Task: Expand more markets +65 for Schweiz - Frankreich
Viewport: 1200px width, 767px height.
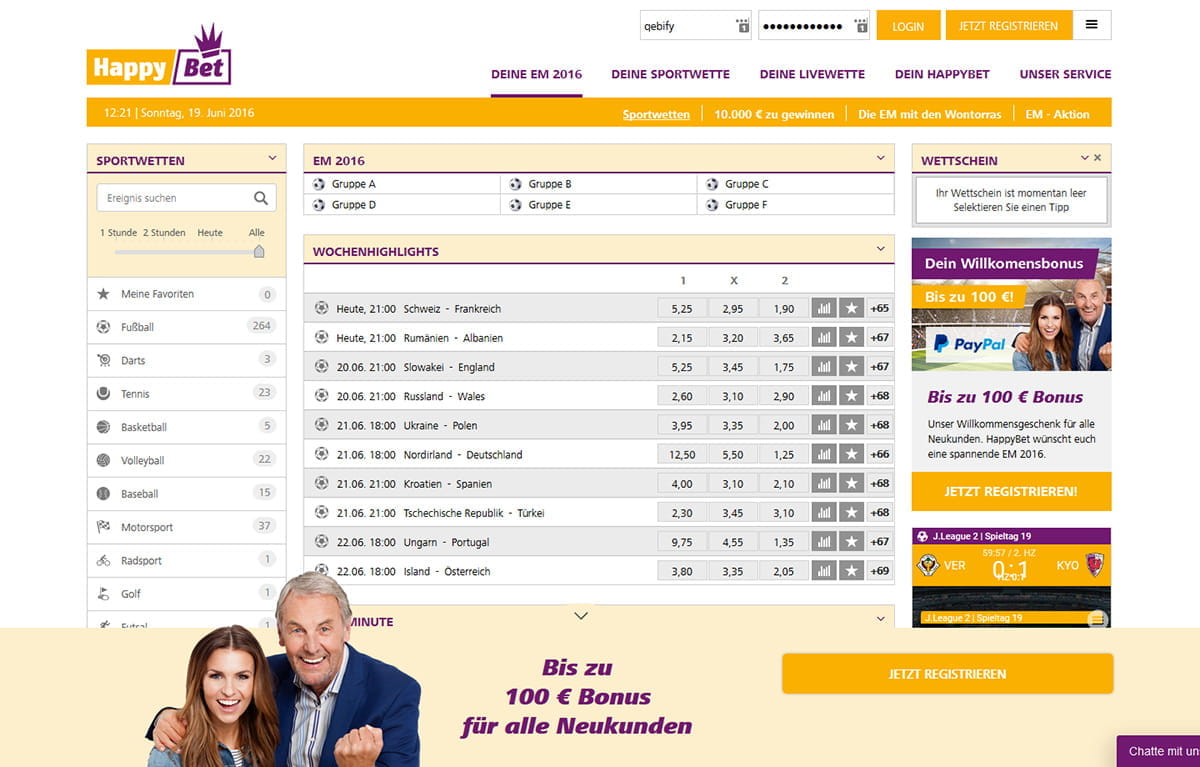Action: 880,309
